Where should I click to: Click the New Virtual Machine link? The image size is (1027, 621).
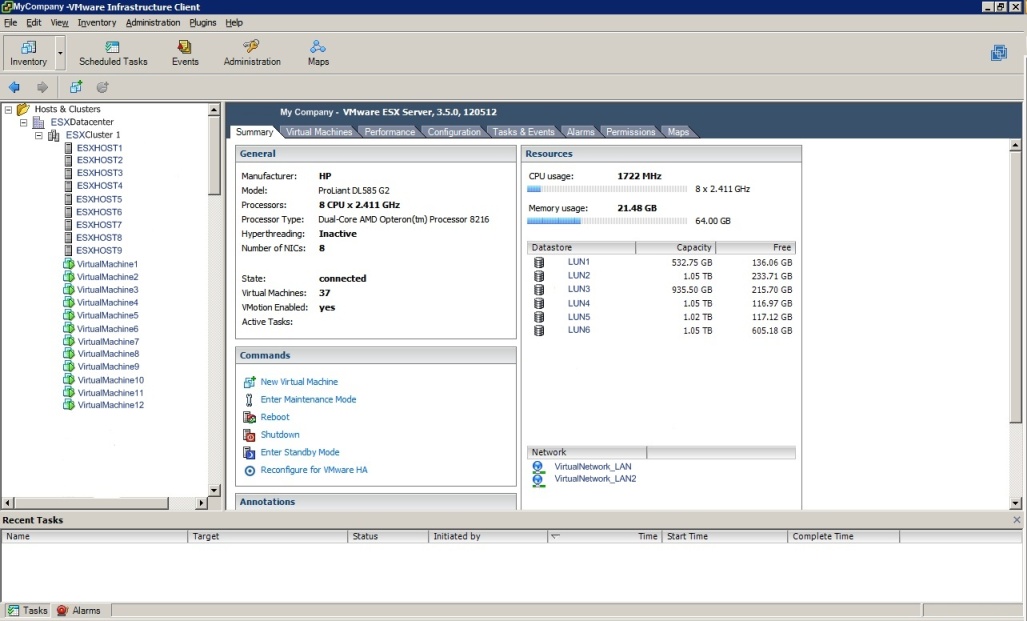pyautogui.click(x=299, y=382)
